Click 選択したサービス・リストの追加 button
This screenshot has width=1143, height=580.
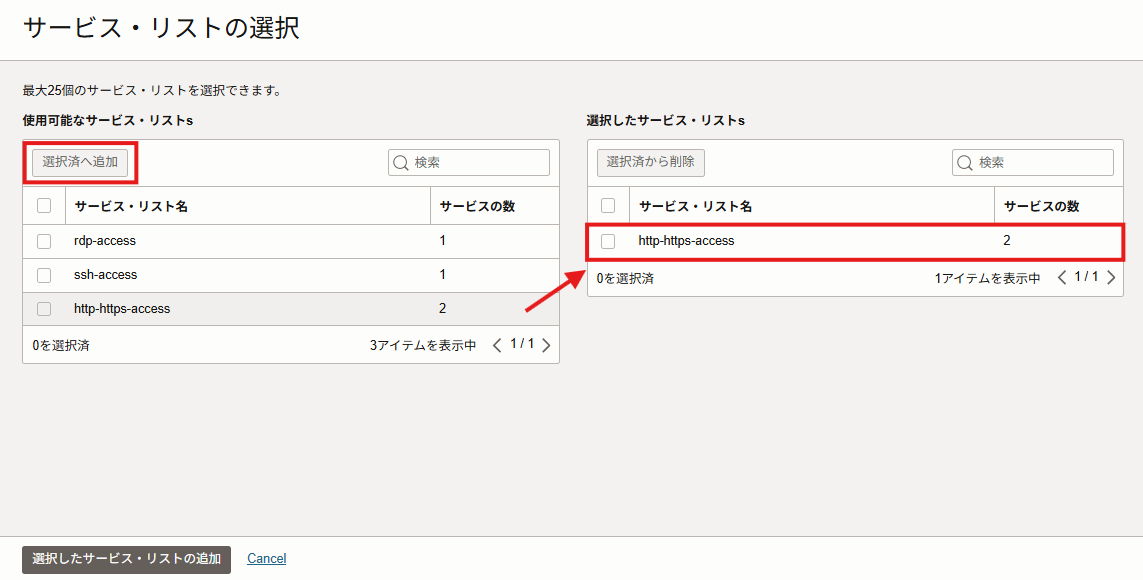pos(126,559)
